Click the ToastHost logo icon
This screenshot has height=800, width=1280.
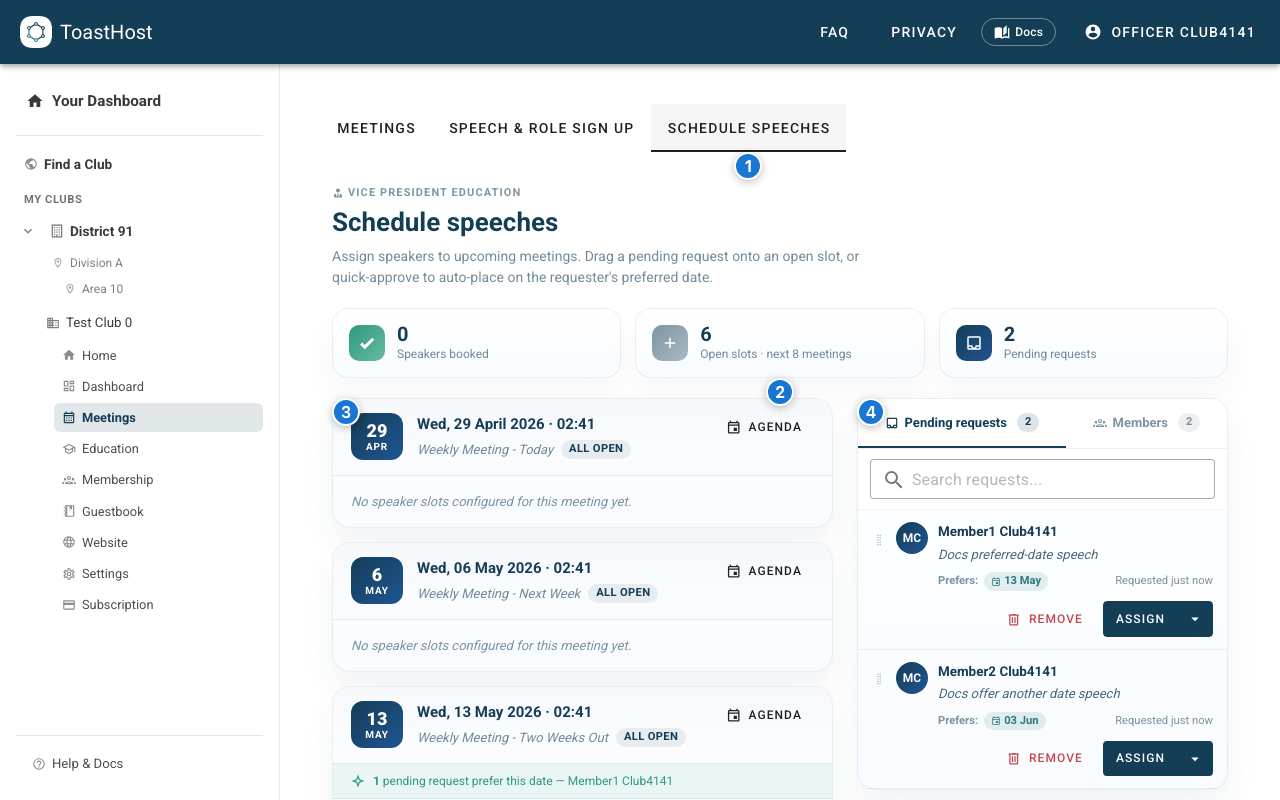pyautogui.click(x=36, y=32)
